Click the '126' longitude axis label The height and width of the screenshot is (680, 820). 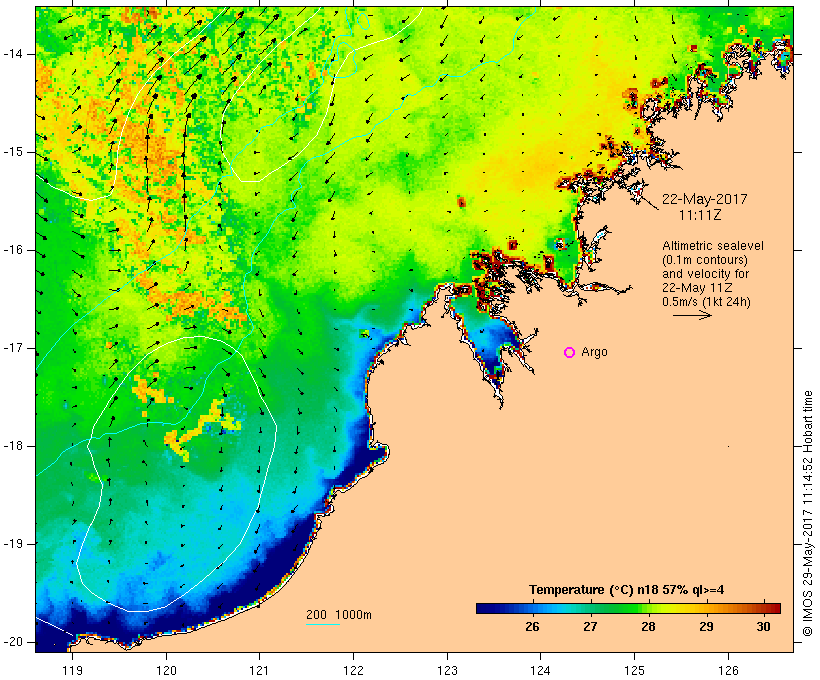728,670
